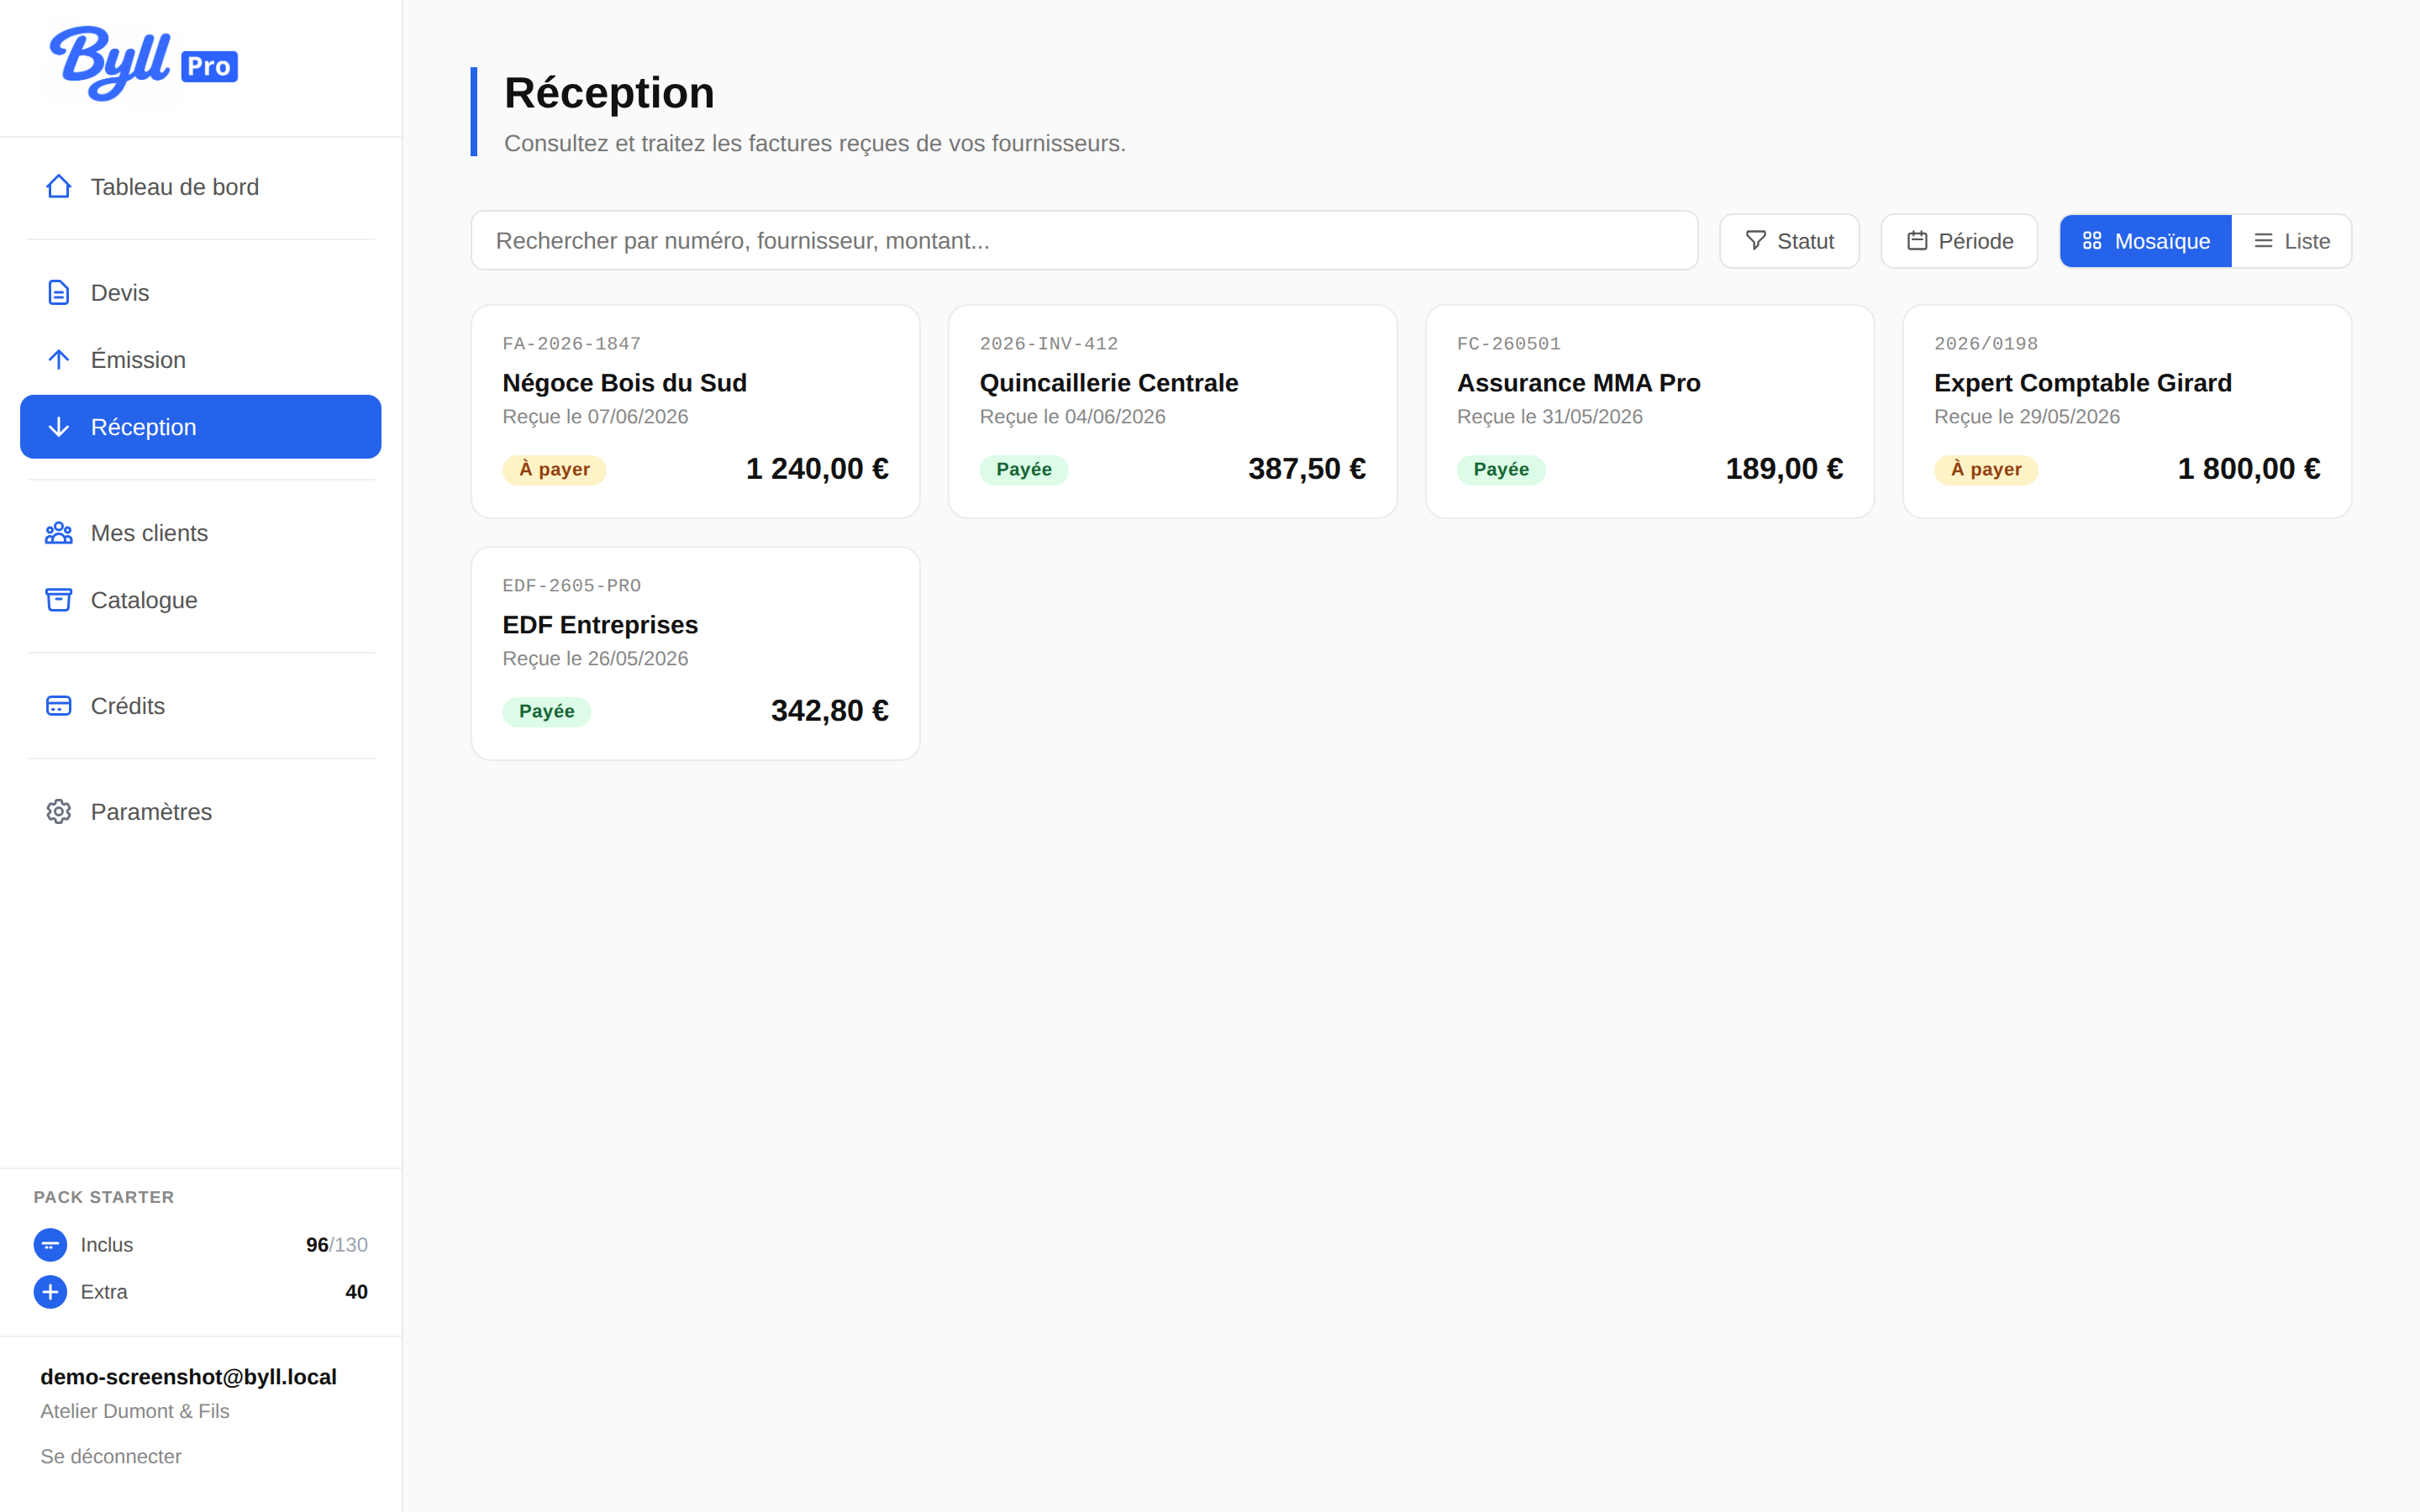Screen dimensions: 2420x1512
Task: Click the document icon beside Devis
Action: click(59, 293)
